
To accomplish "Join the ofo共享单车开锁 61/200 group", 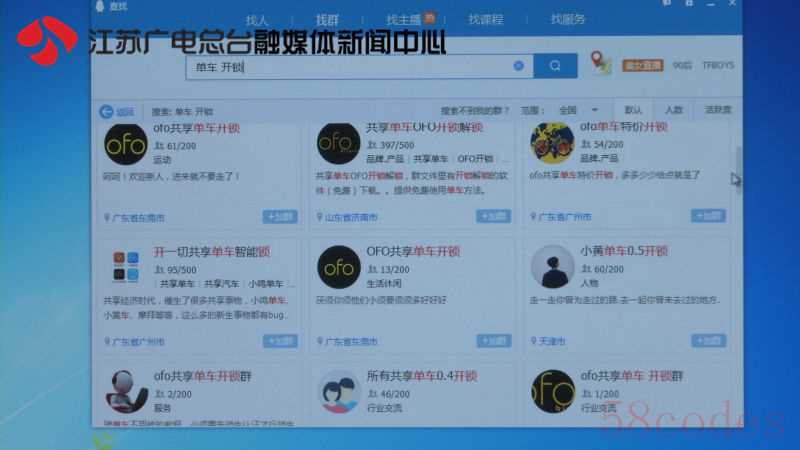I will (280, 216).
